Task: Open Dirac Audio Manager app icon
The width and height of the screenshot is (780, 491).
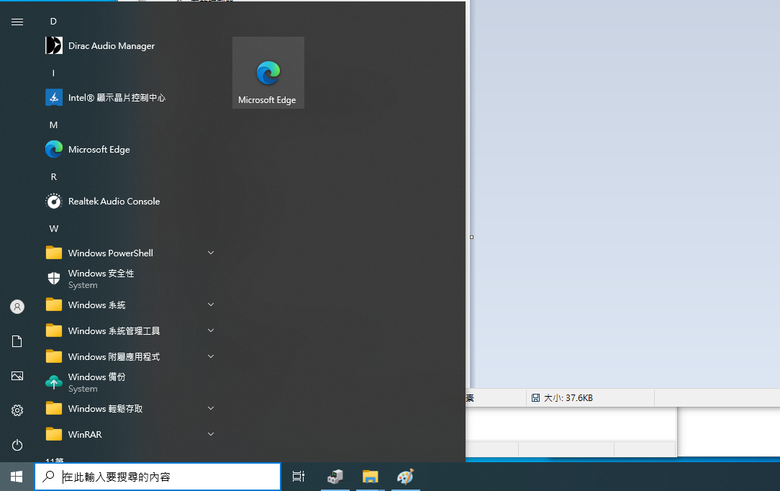Action: click(54, 46)
